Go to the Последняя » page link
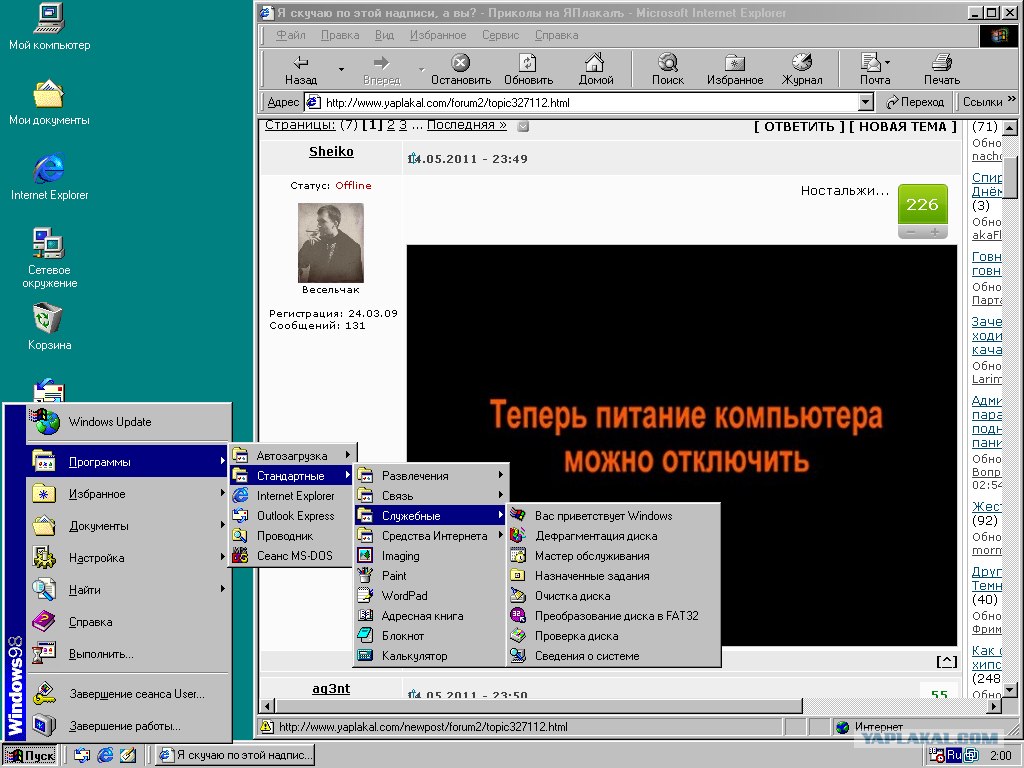 tap(466, 125)
